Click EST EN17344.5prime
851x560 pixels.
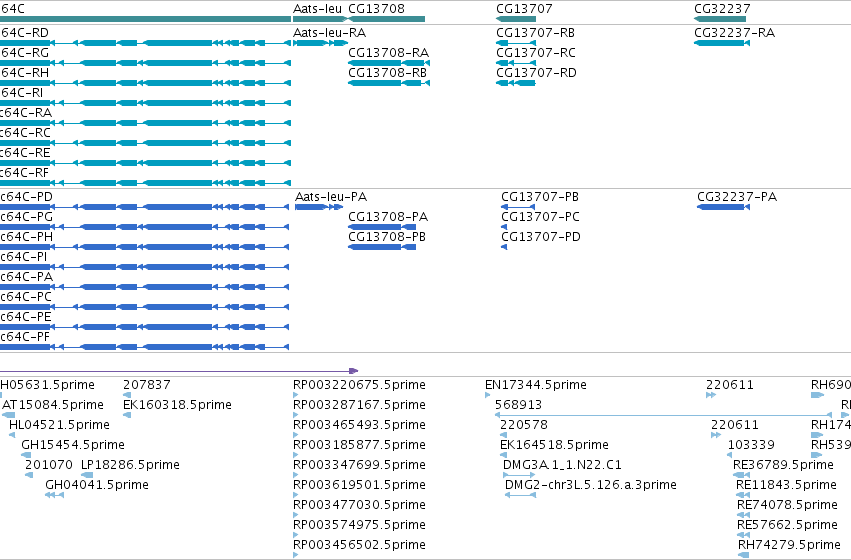[x=536, y=385]
